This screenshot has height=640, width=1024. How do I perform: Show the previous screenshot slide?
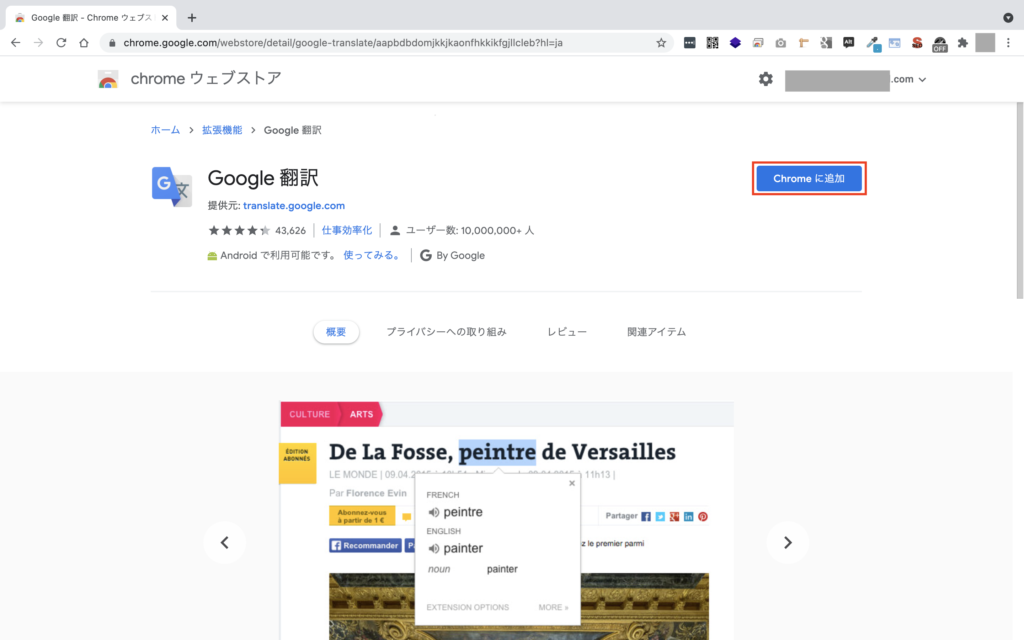[225, 542]
